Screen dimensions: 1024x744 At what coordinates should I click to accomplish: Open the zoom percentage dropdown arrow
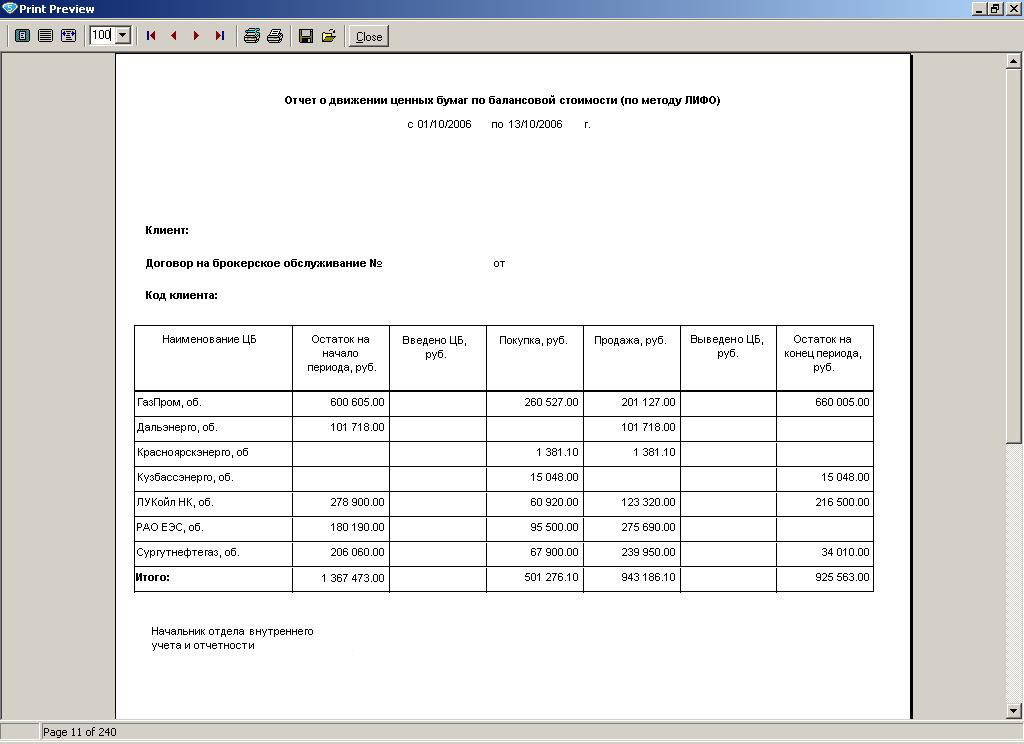click(x=123, y=35)
